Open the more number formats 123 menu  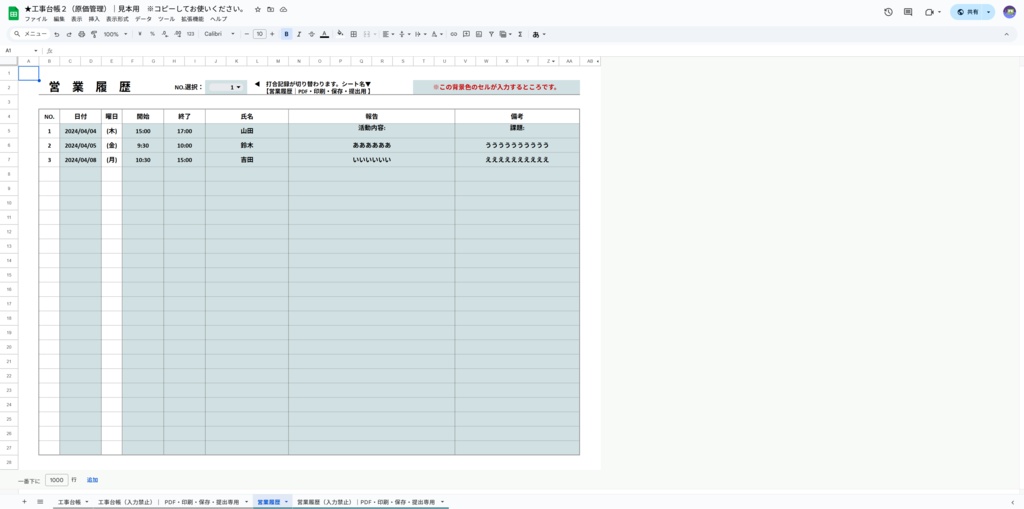pos(190,34)
